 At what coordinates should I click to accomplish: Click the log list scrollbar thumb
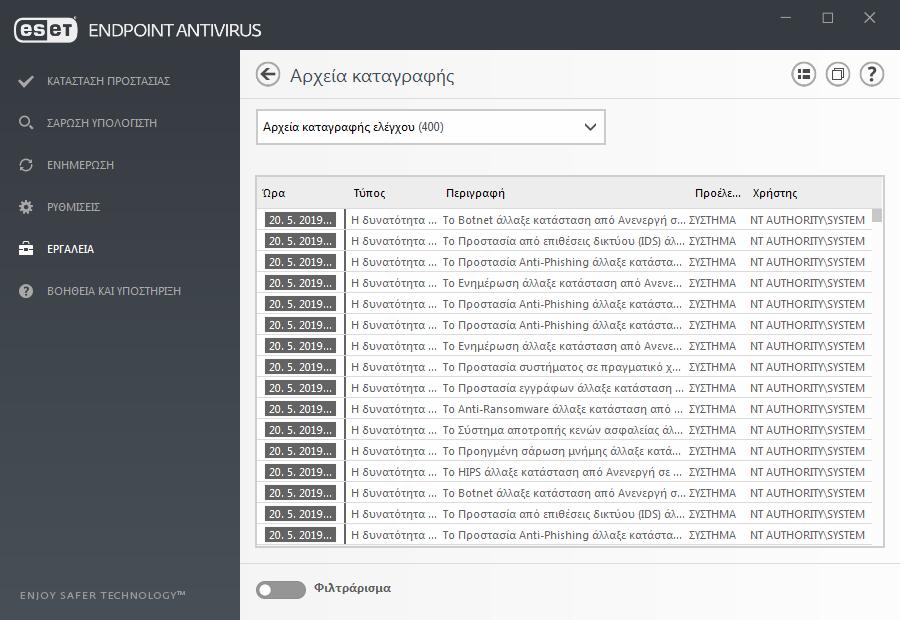[876, 215]
